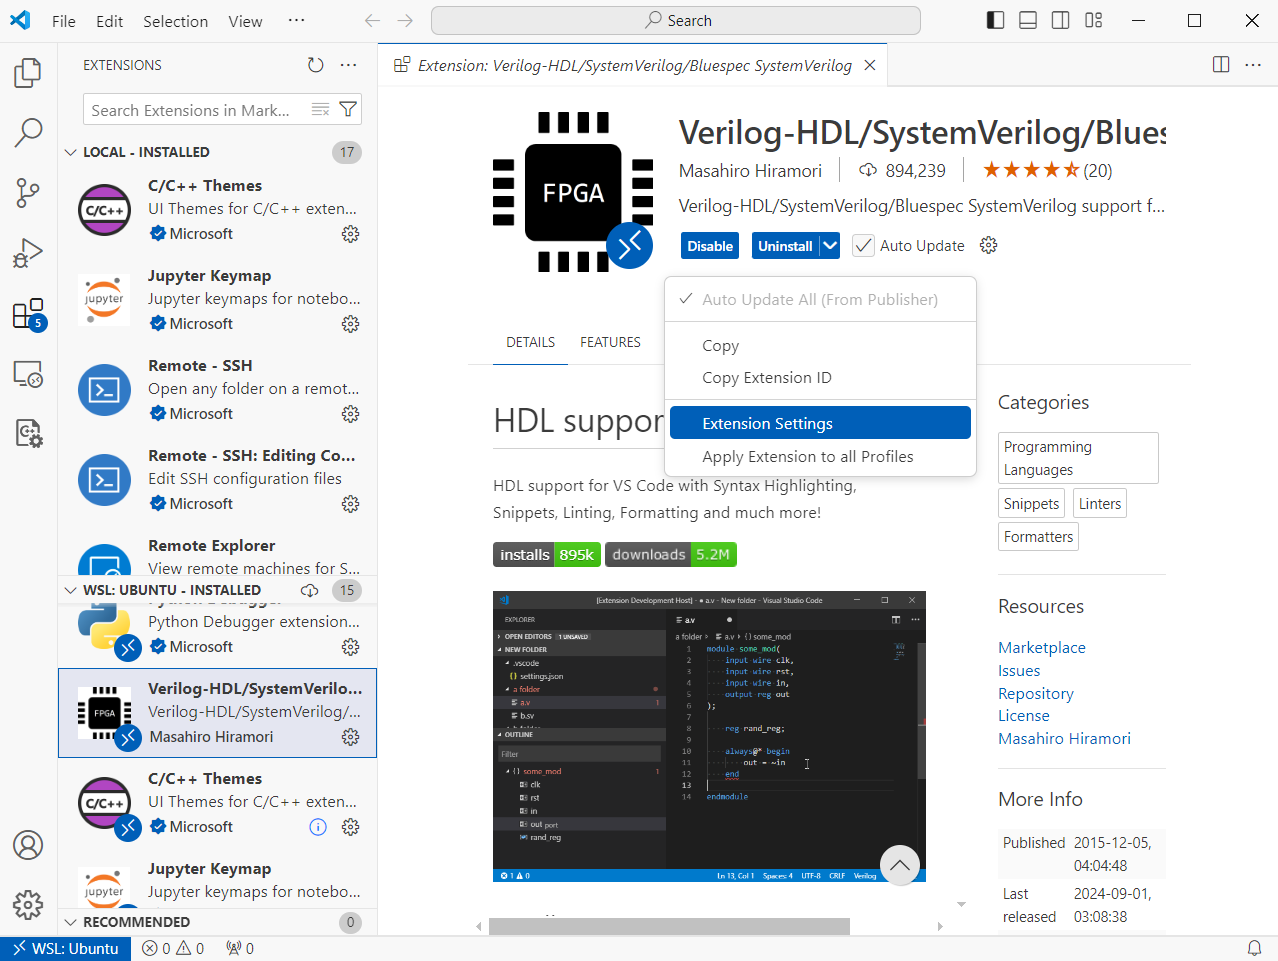Screen dimensions: 1278x961
Task: Choose Copy Extension ID
Action: click(x=820, y=378)
